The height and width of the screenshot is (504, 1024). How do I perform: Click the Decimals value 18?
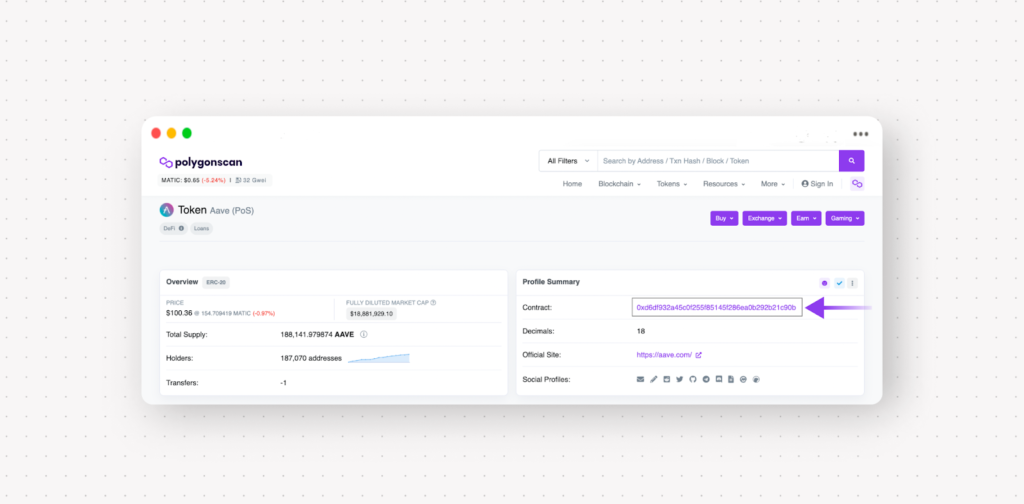point(641,331)
